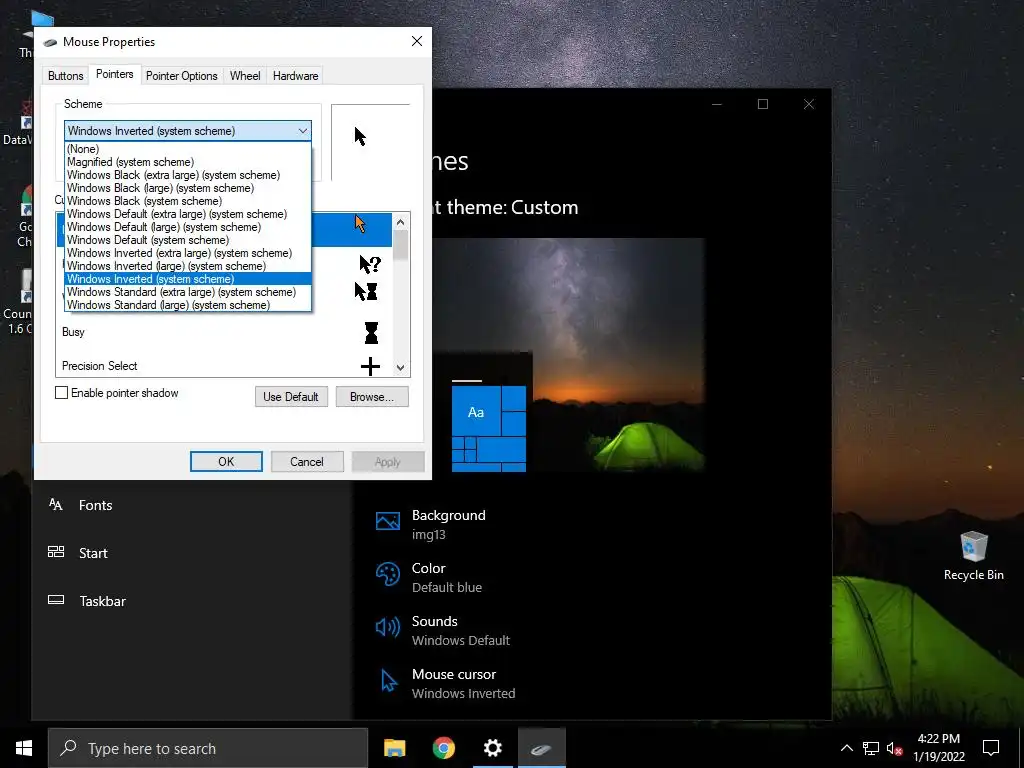Switch to Settings gear on taskbar
This screenshot has width=1024, height=768.
pos(492,748)
